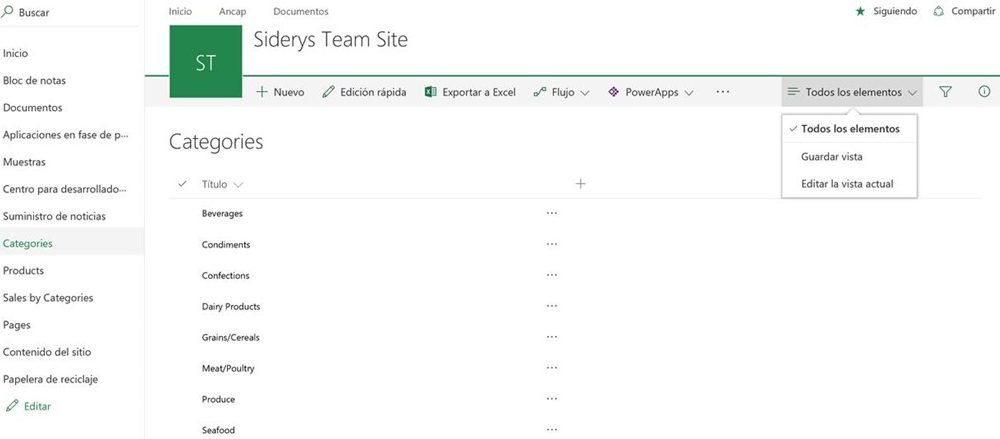Open the toolbar overflow ellipsis menu

coord(722,92)
